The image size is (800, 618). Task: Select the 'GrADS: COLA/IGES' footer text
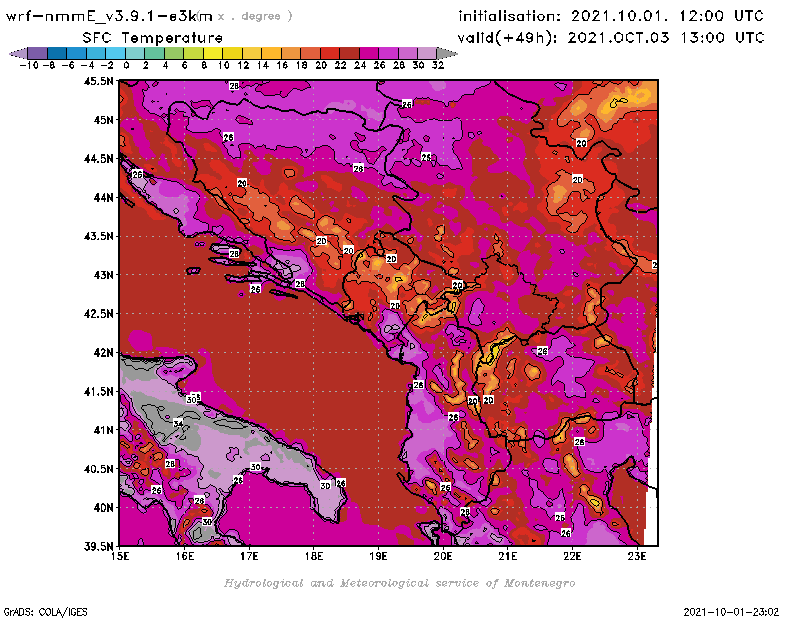tap(45, 612)
